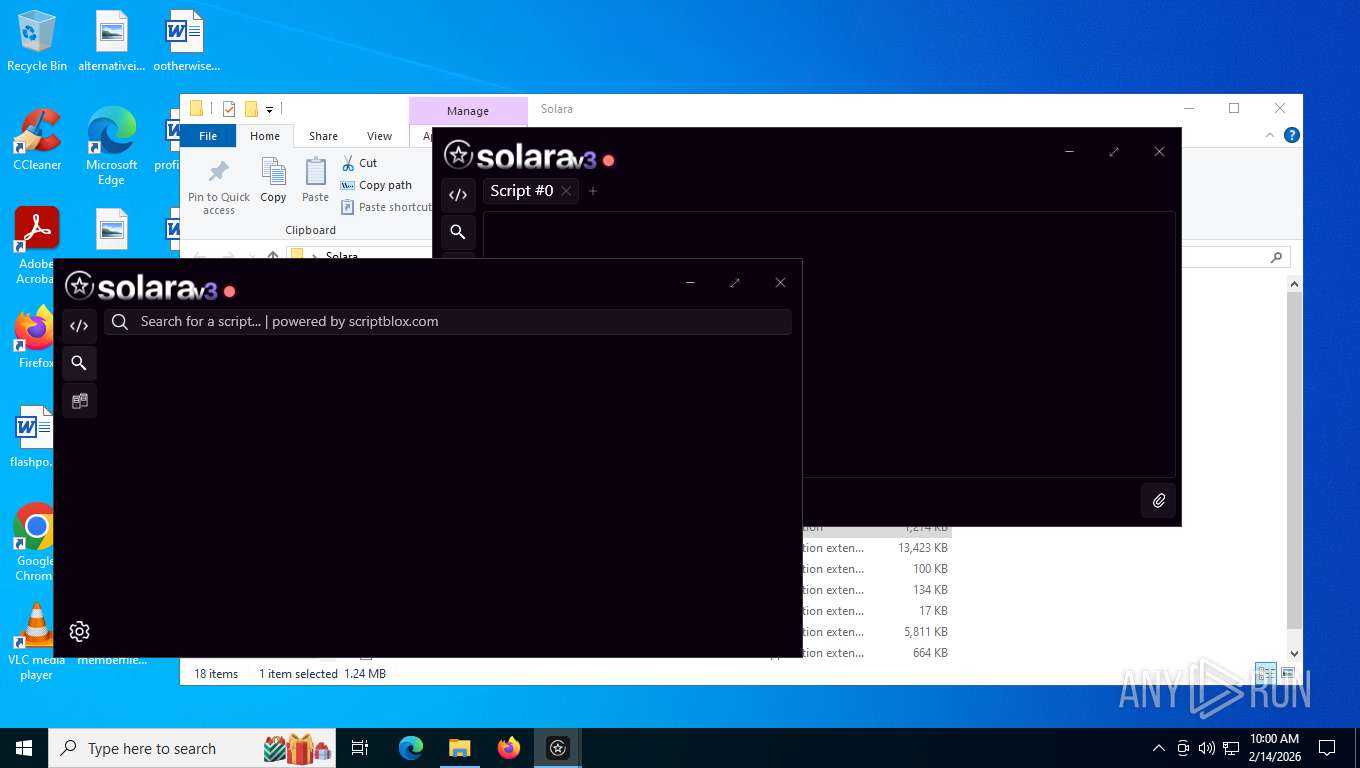The width and height of the screenshot is (1360, 768).
Task: Open the Manage contextual tab
Action: tap(468, 111)
